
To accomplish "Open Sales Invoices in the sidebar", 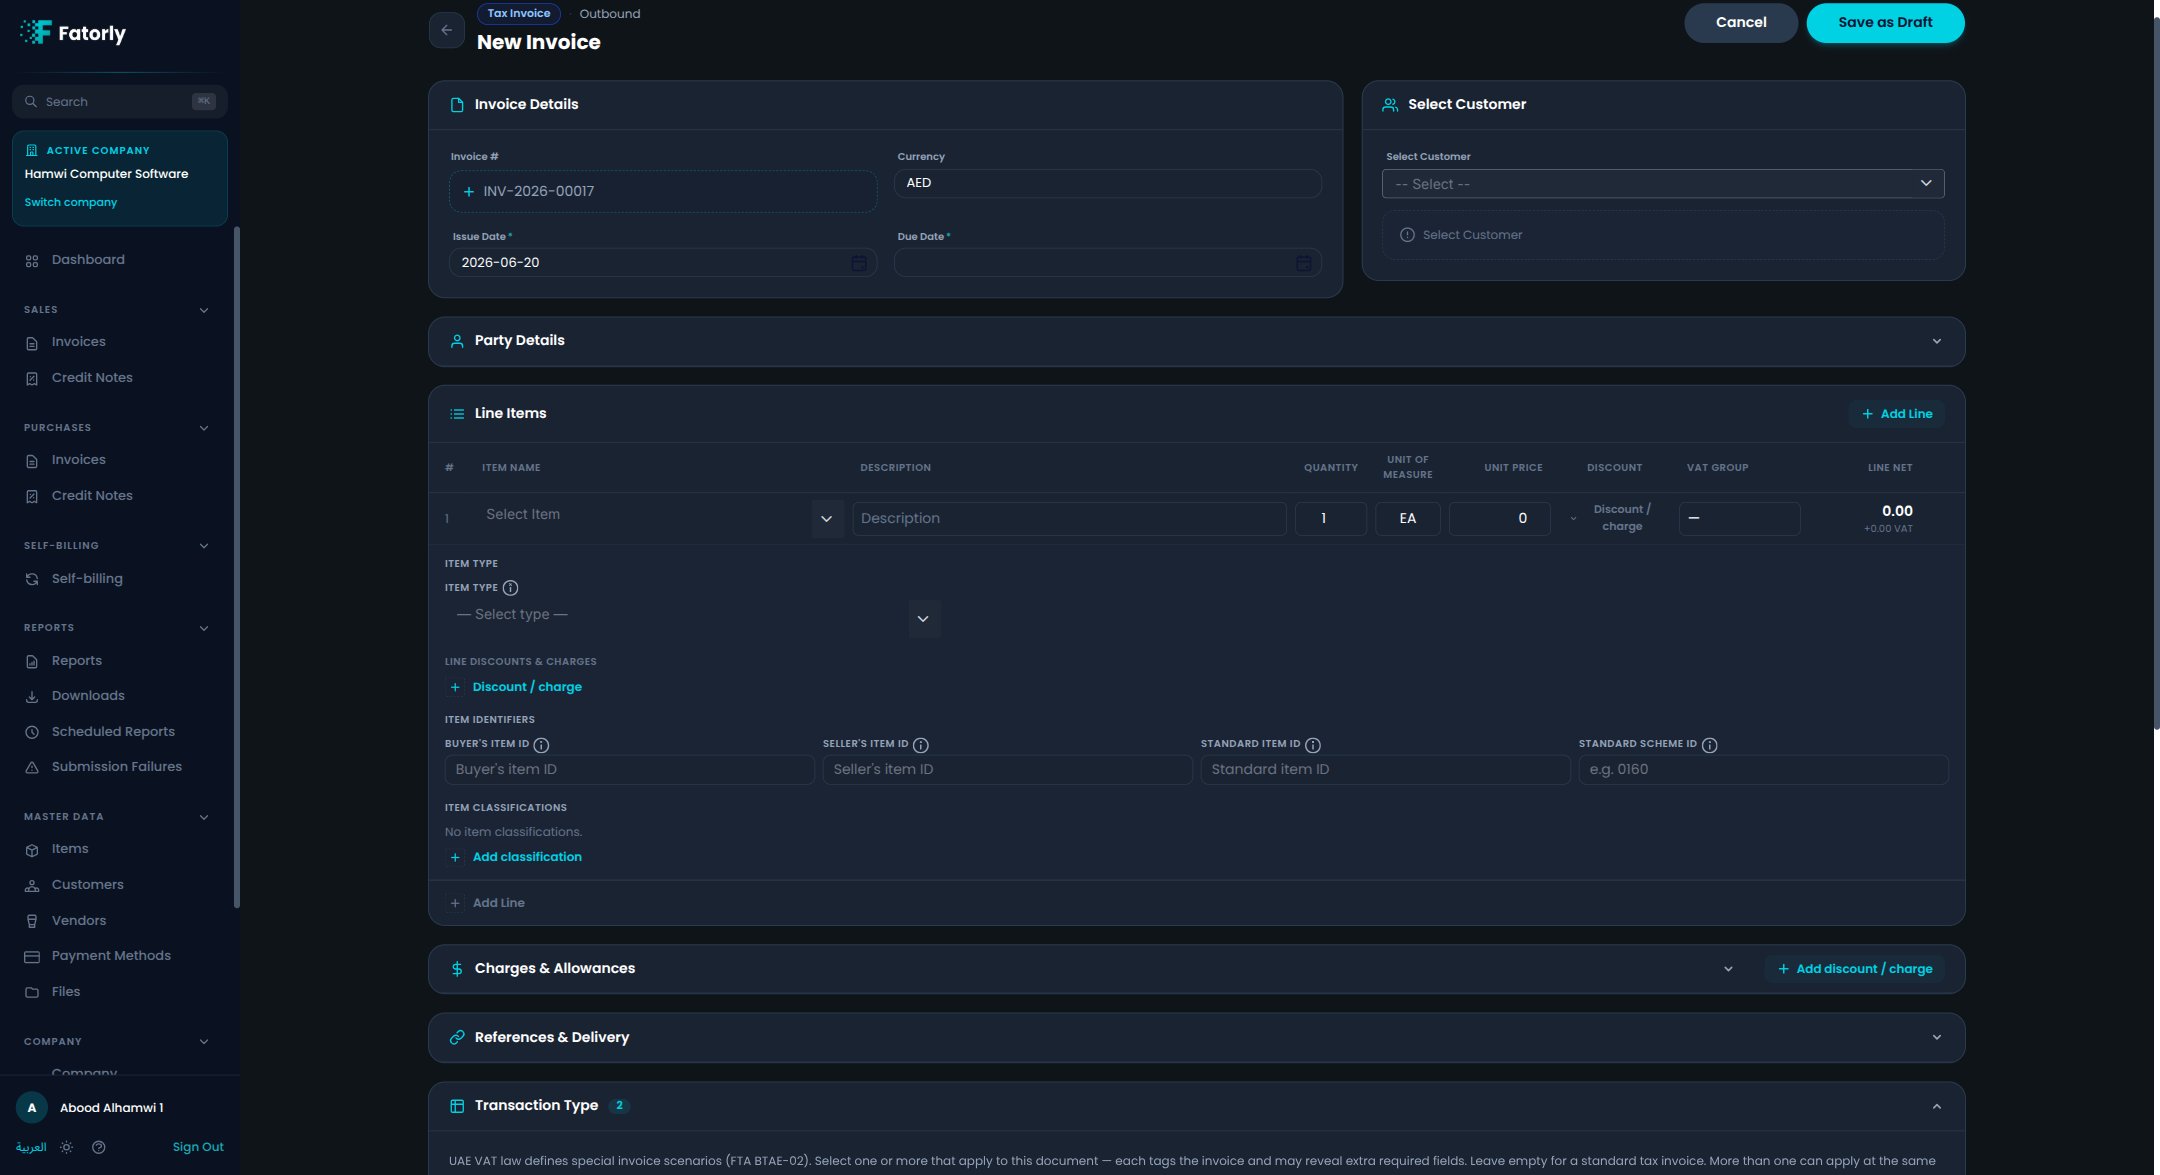I will point(78,342).
